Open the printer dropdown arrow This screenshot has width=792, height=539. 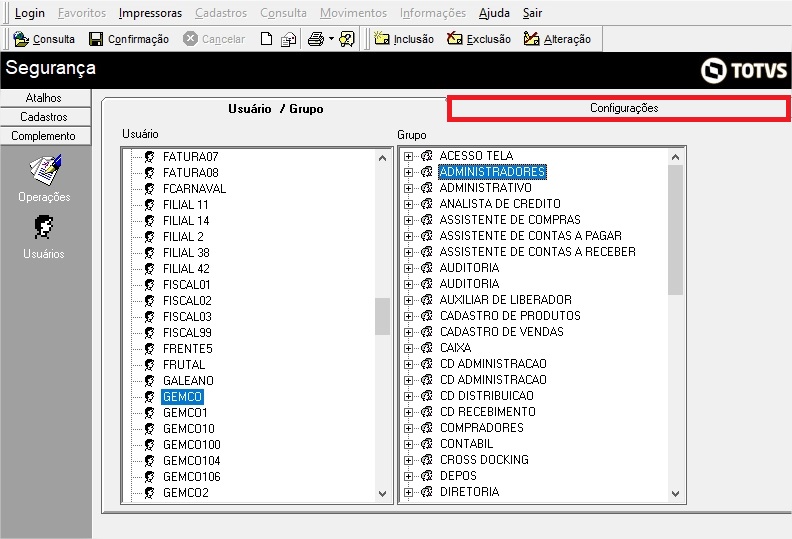coord(331,39)
